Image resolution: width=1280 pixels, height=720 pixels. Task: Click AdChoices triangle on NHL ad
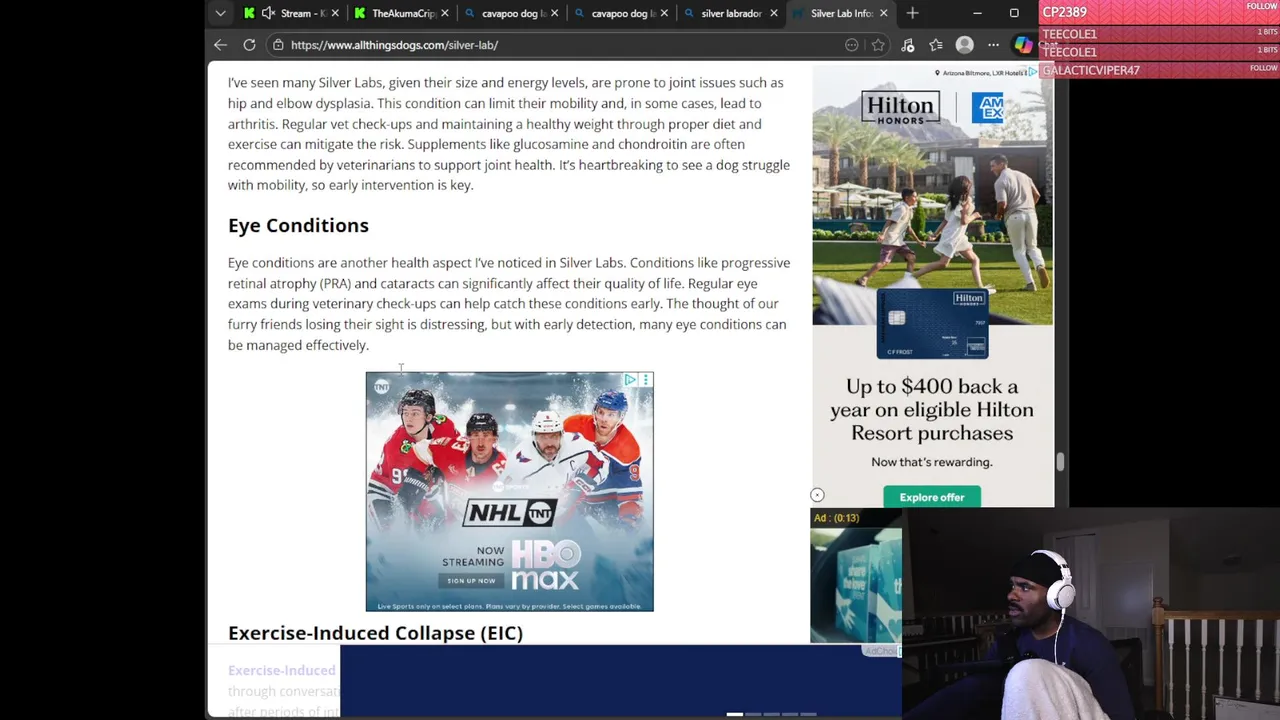tap(630, 380)
